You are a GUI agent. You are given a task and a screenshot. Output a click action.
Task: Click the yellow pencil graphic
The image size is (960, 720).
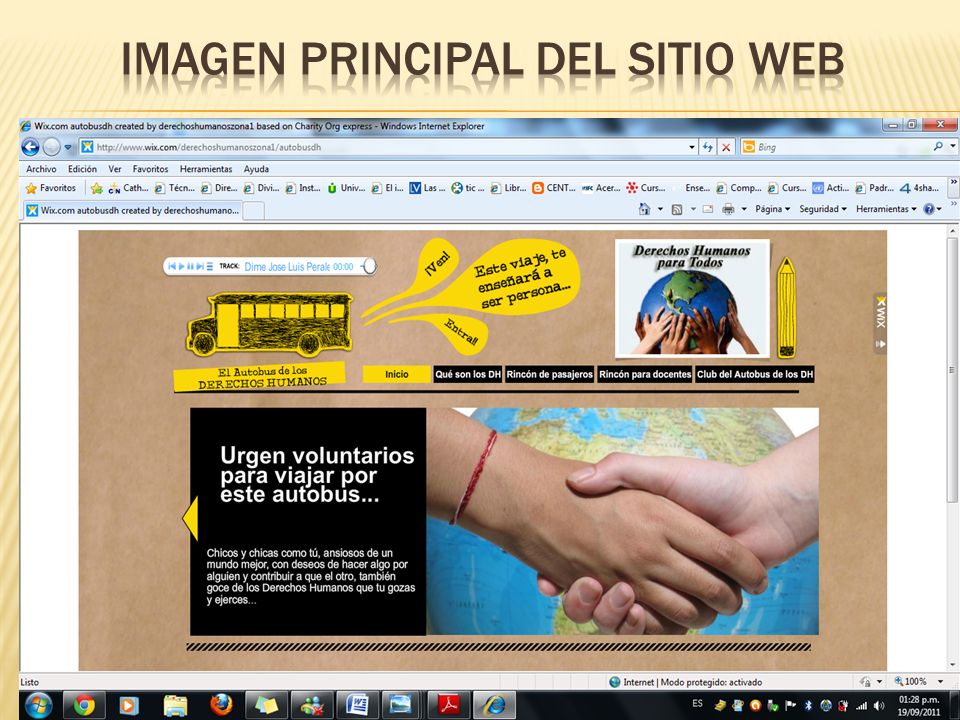click(x=786, y=307)
